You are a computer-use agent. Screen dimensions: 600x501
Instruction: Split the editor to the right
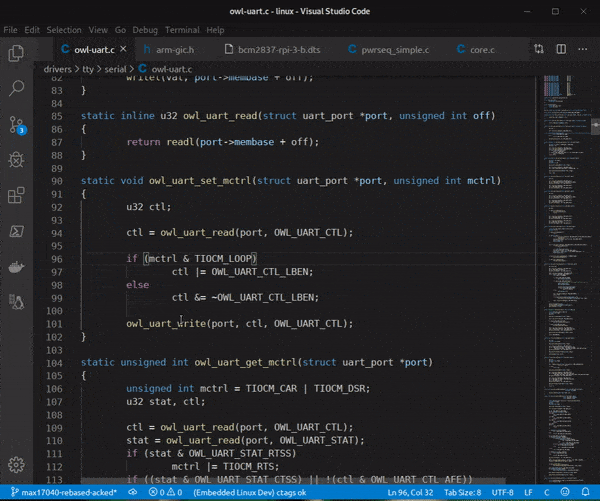[x=561, y=49]
